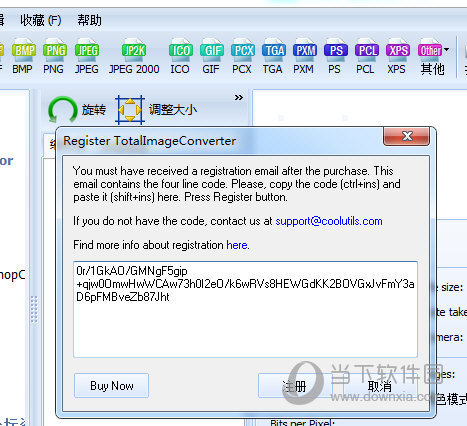
Task: Click inside the registration code text box
Action: pyautogui.click(x=245, y=309)
